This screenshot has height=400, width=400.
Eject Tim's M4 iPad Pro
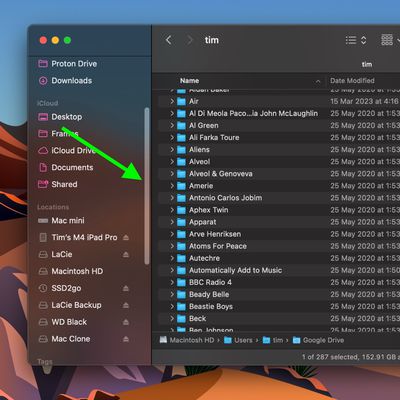[x=126, y=238]
